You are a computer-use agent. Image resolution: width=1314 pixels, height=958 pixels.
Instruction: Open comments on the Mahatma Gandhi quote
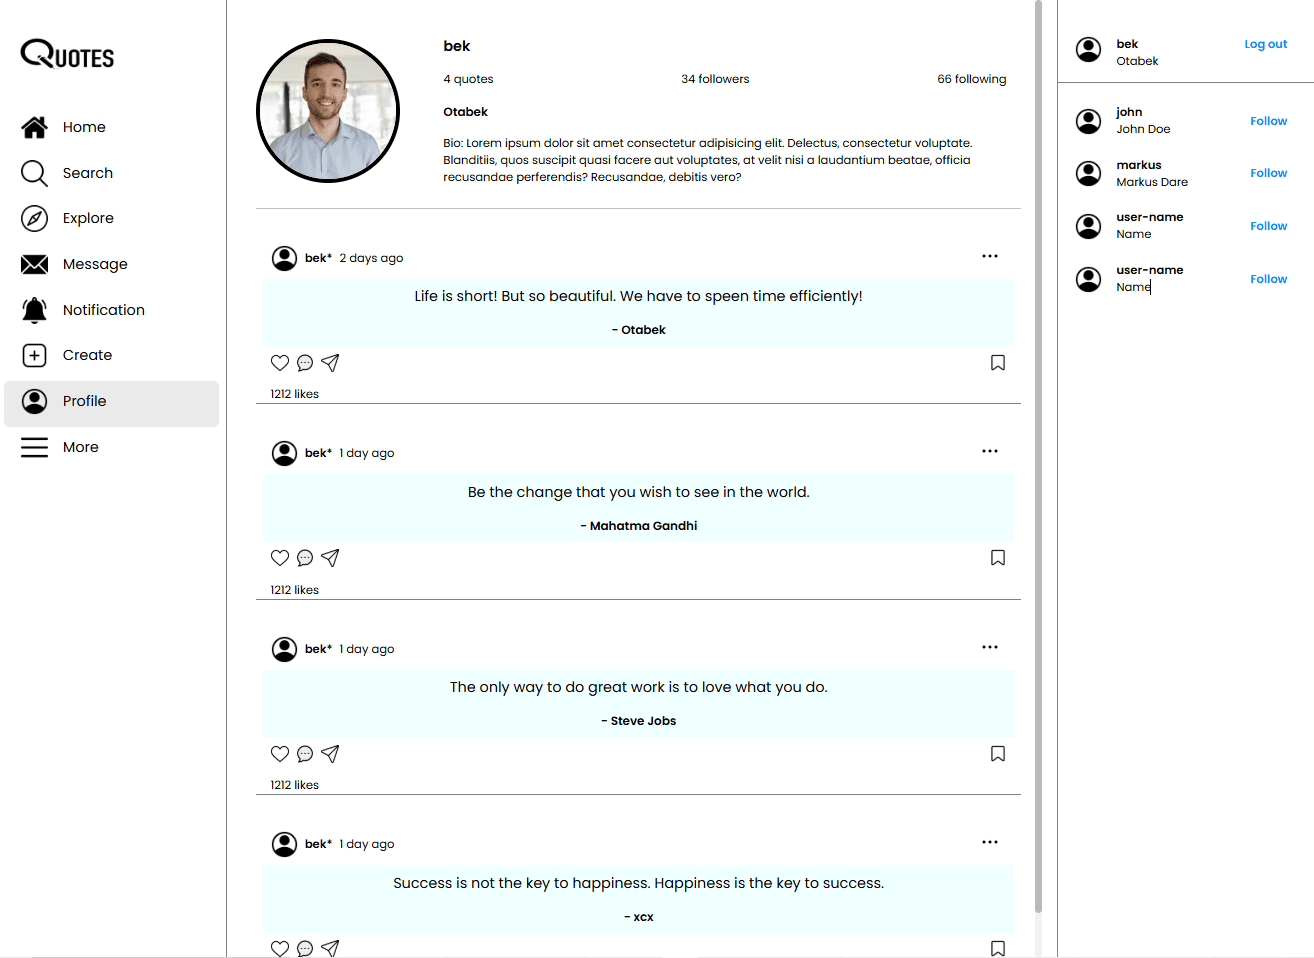pos(305,558)
